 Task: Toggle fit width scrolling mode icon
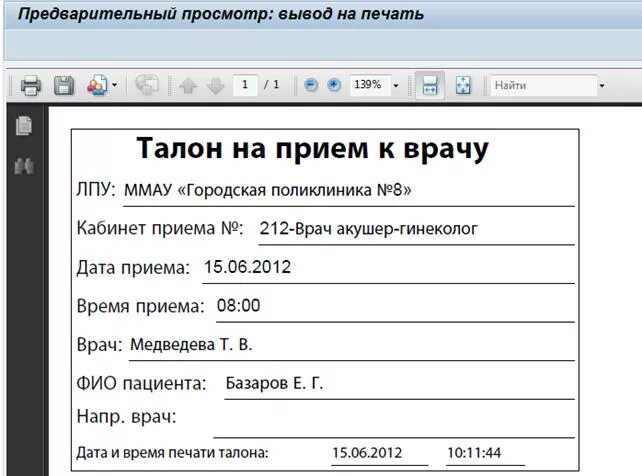pos(430,85)
